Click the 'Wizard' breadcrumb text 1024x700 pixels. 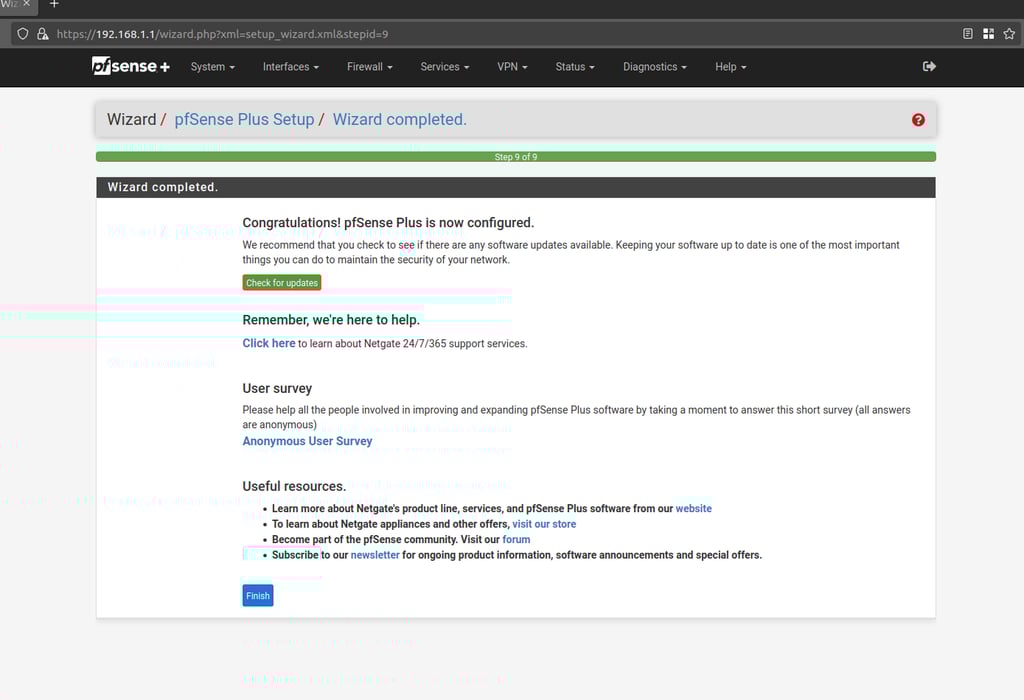click(131, 119)
